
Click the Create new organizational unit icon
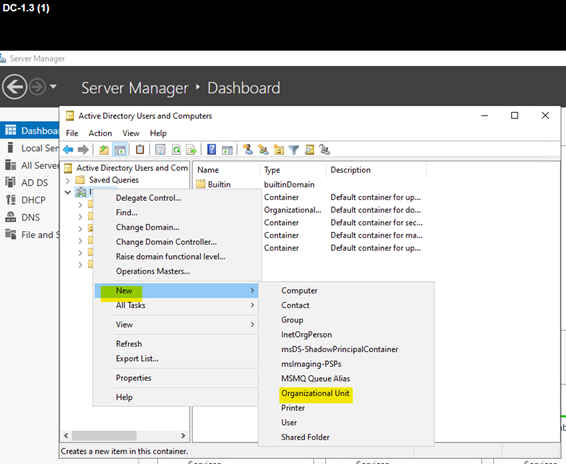click(x=279, y=149)
